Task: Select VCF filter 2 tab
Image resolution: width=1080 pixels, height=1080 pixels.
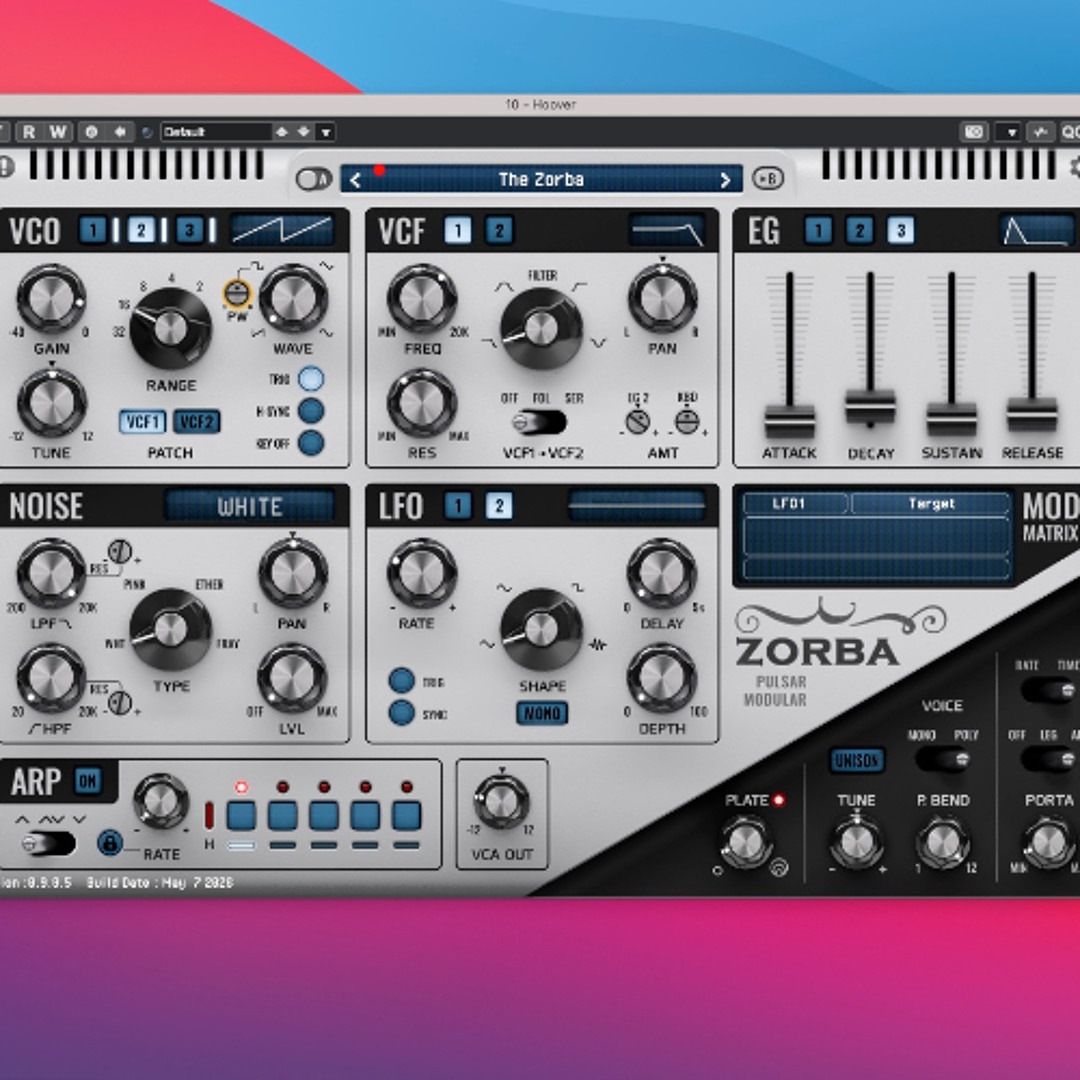Action: 499,230
